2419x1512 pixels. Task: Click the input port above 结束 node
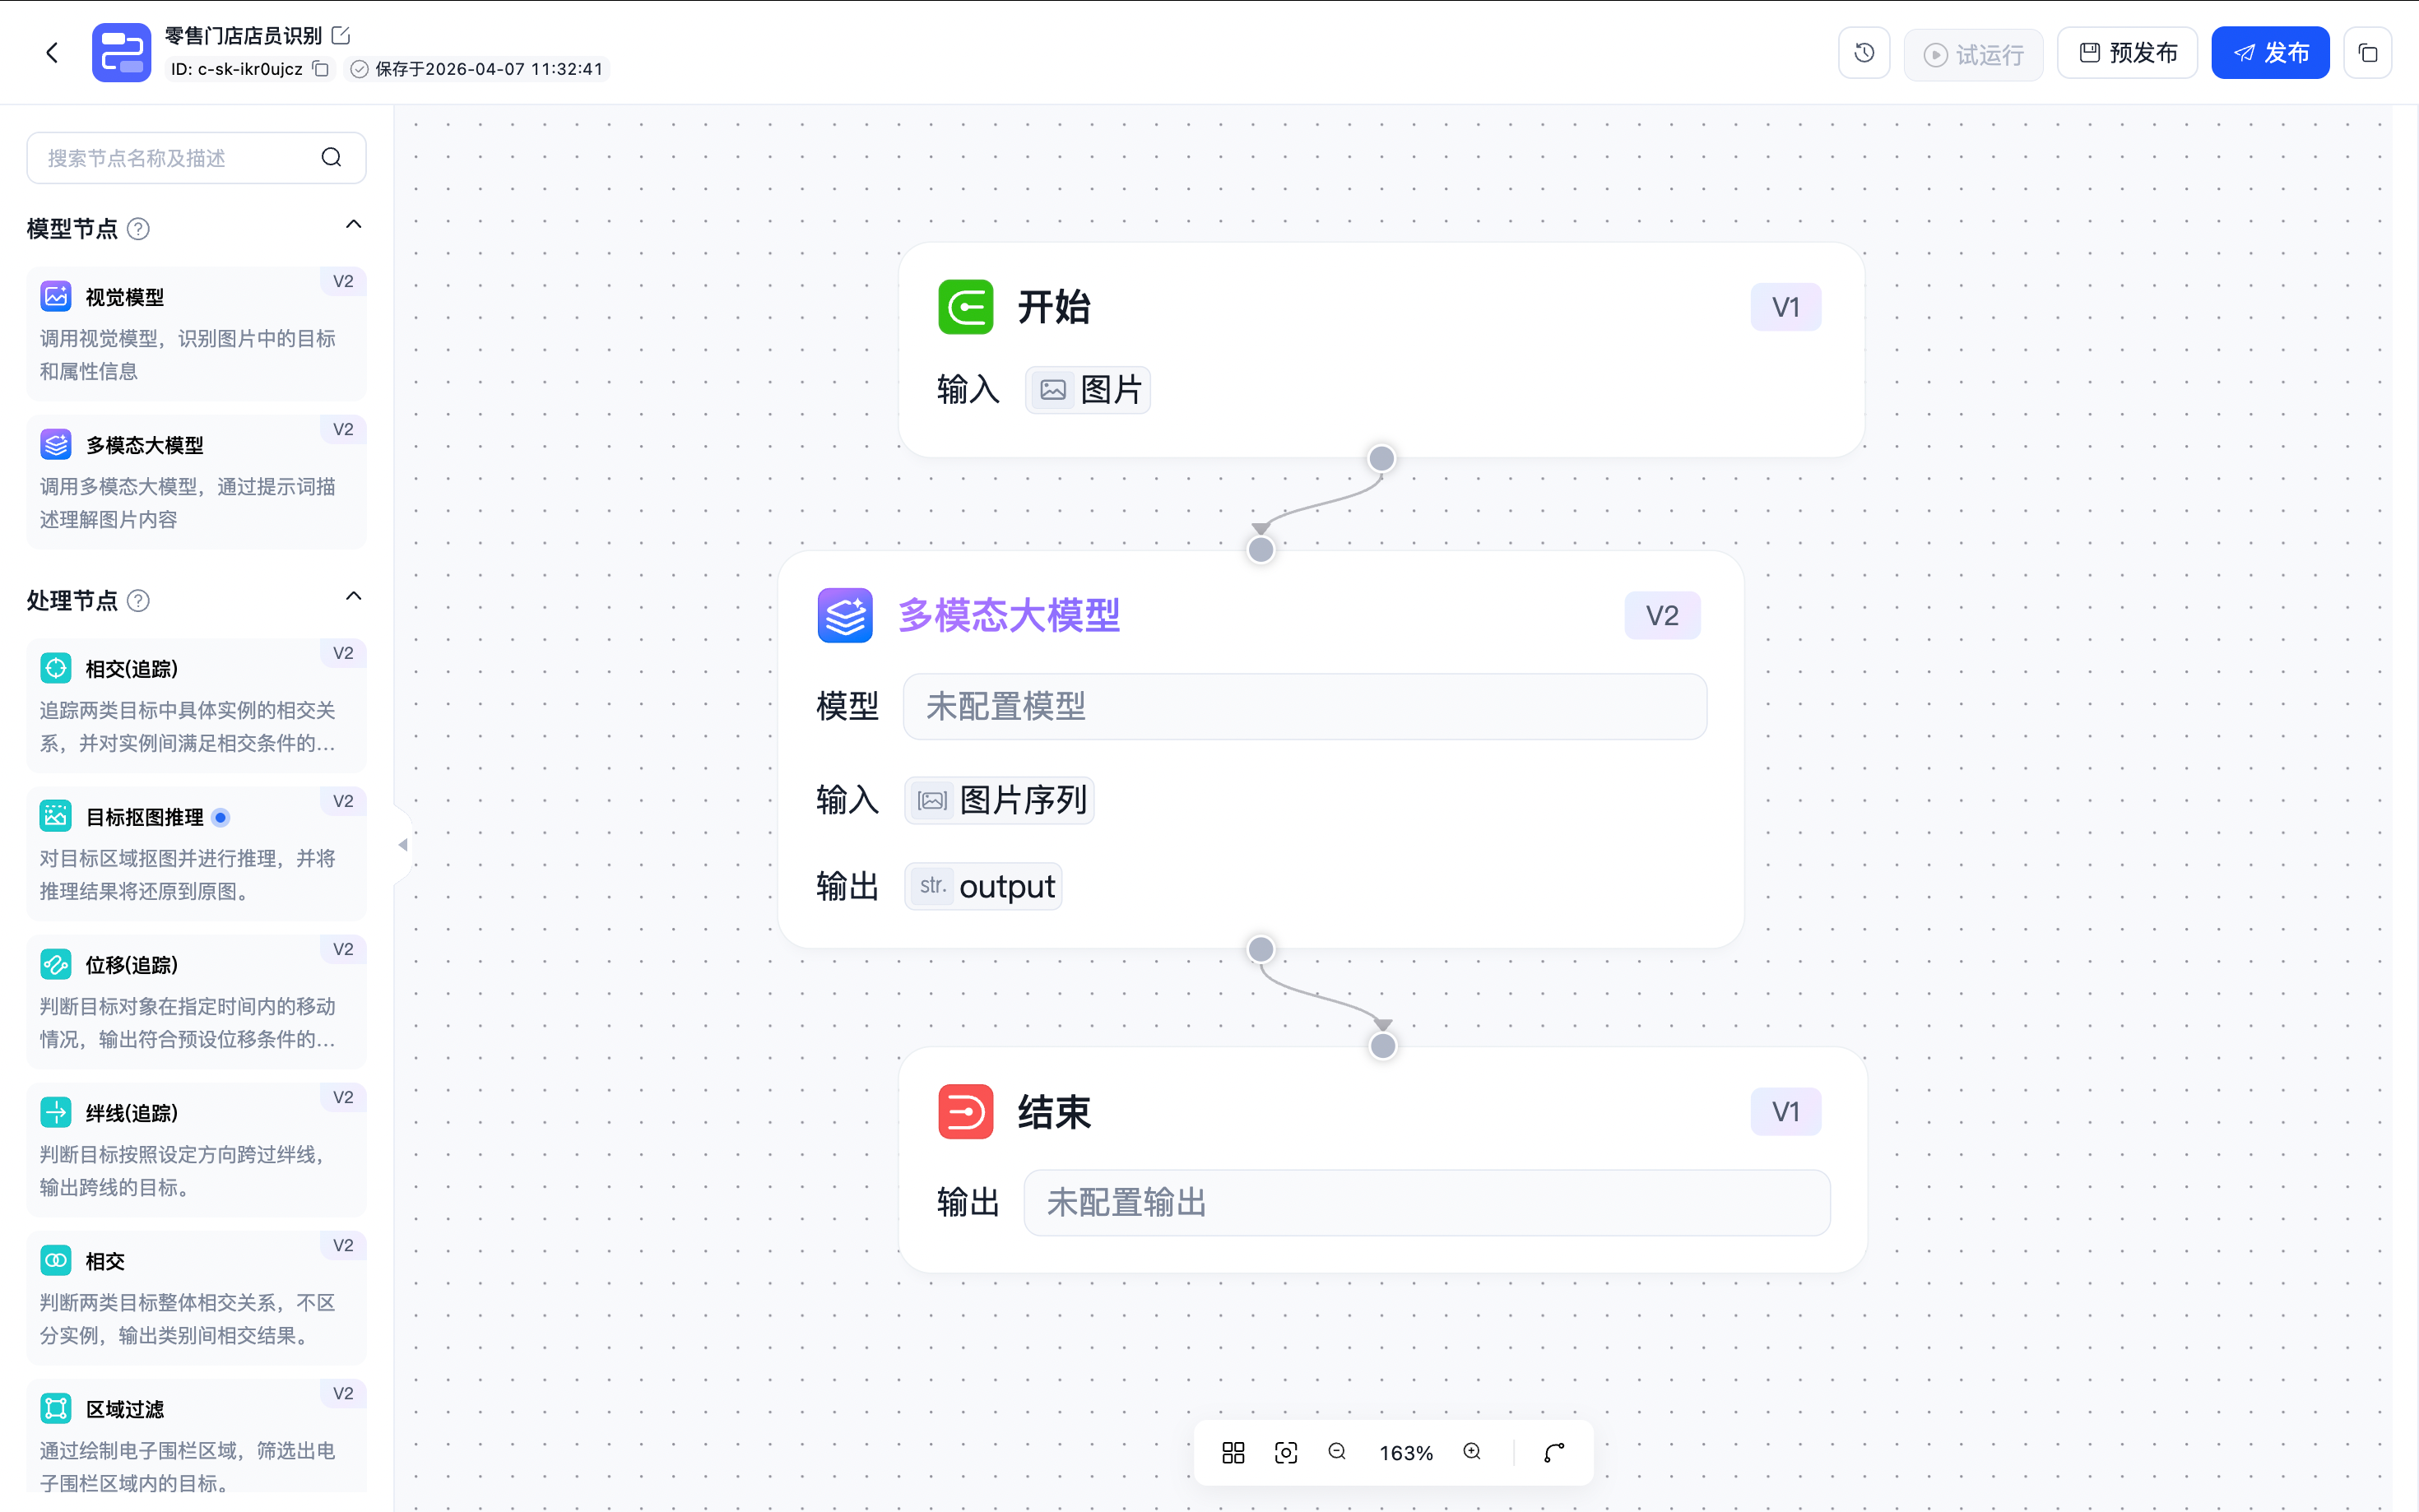point(1382,1046)
